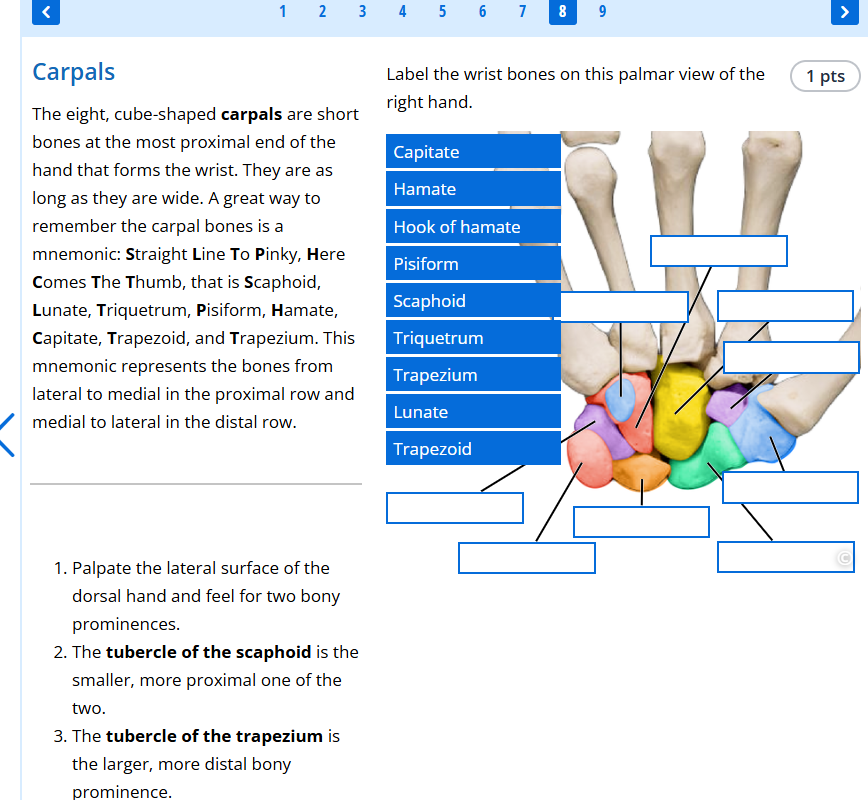Switch to question 1
The height and width of the screenshot is (800, 868).
click(282, 13)
